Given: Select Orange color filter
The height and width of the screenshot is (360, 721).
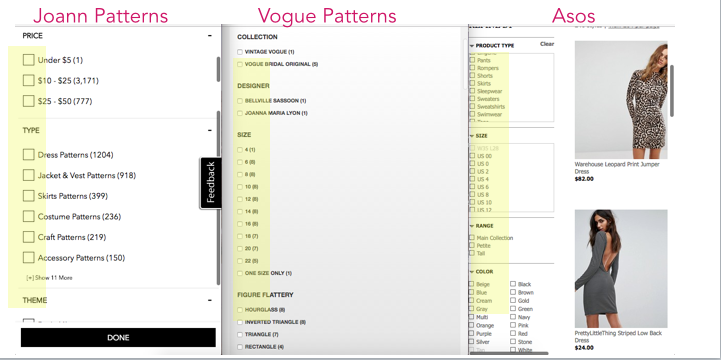Looking at the screenshot, I should (x=472, y=325).
